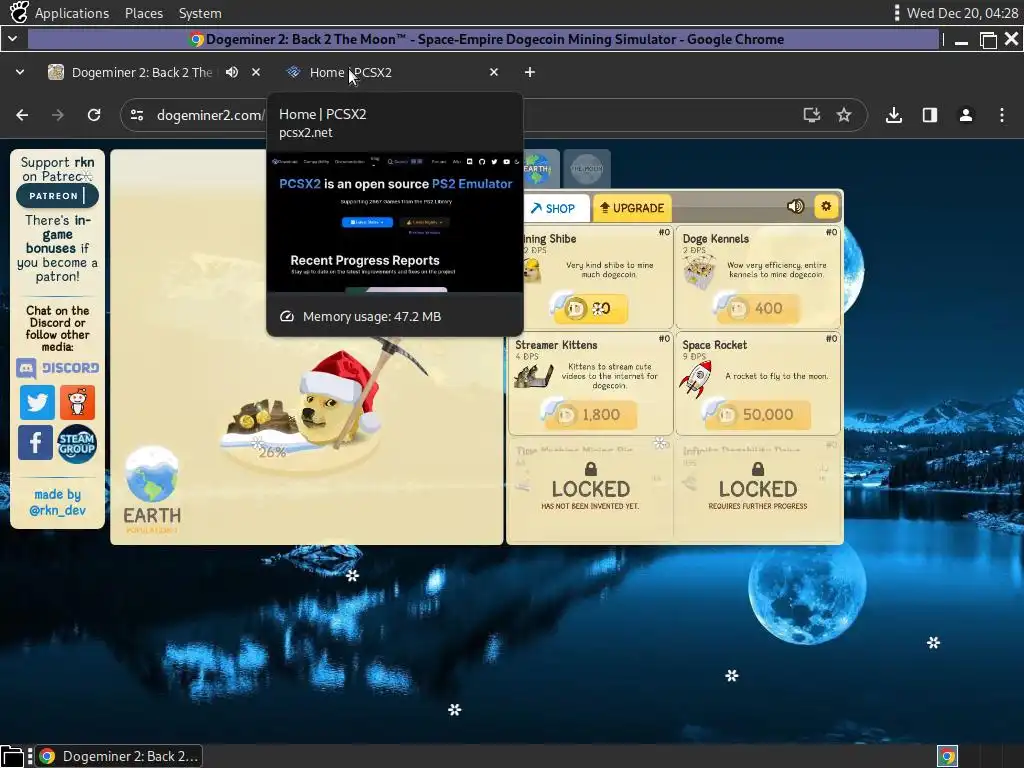Open the Chrome profile menu

[966, 115]
